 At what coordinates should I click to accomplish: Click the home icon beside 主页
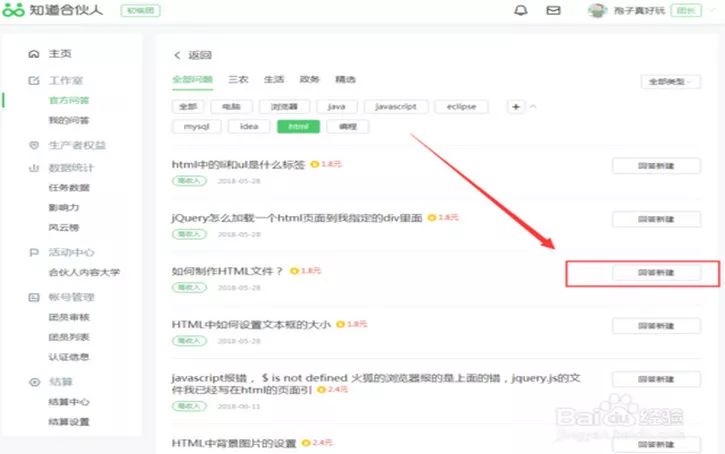(x=34, y=54)
